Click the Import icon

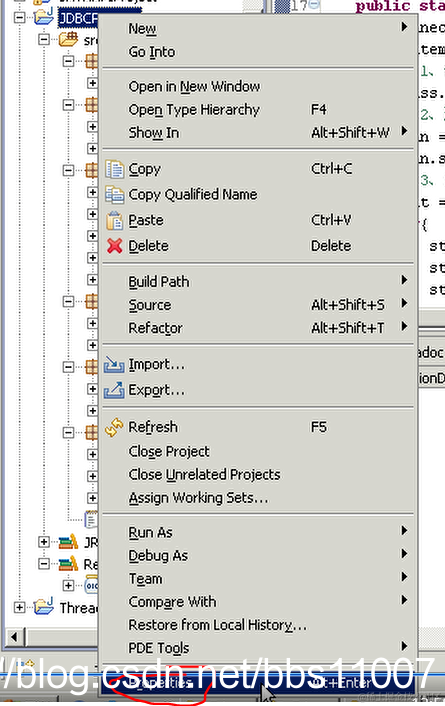[114, 364]
